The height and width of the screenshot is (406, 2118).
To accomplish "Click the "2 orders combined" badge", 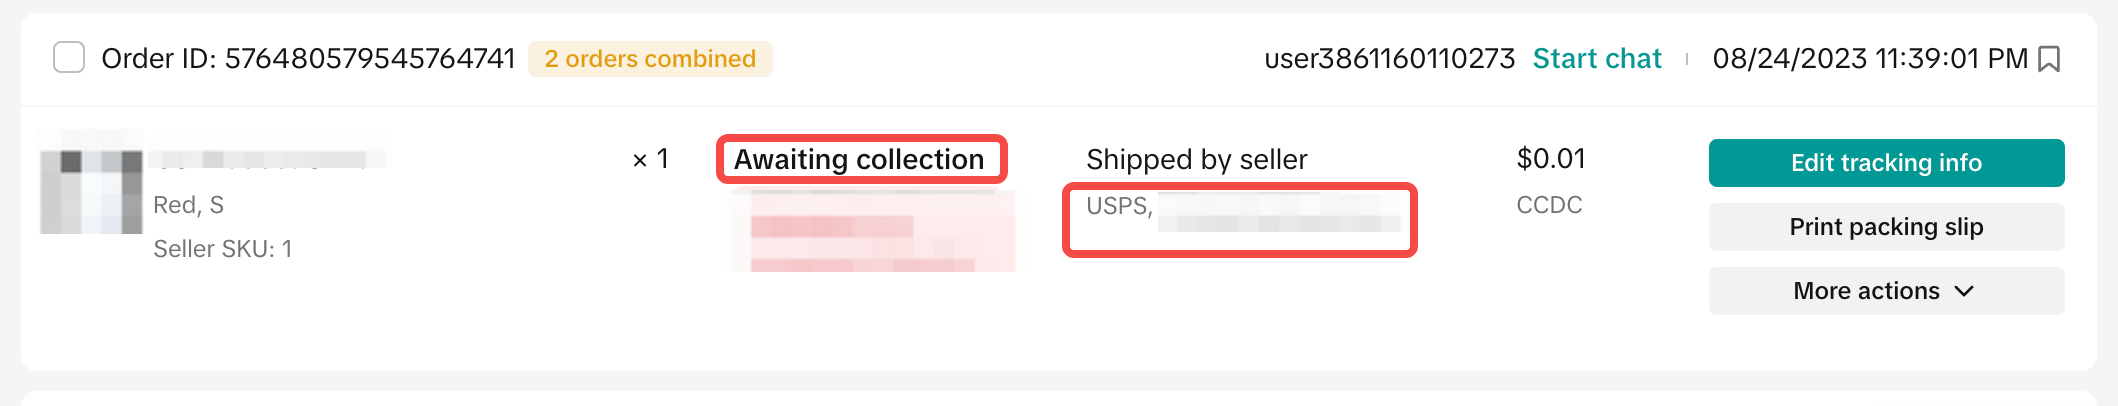I will click(650, 59).
